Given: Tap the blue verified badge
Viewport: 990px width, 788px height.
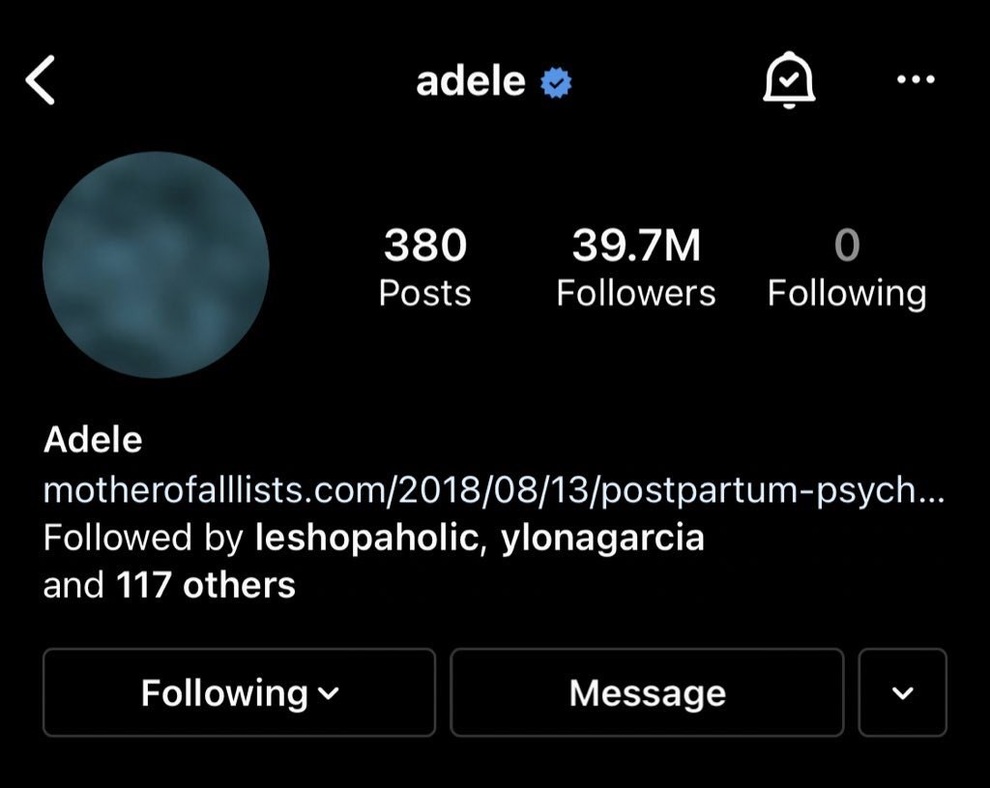Looking at the screenshot, I should tap(556, 82).
